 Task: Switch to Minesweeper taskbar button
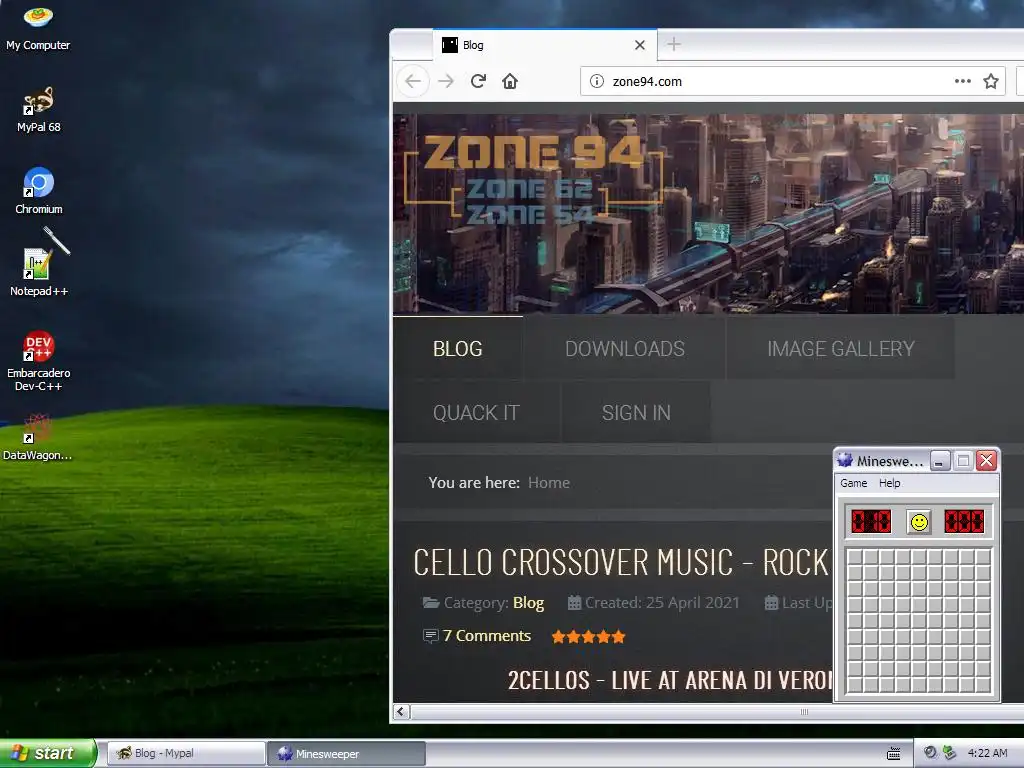(x=346, y=754)
